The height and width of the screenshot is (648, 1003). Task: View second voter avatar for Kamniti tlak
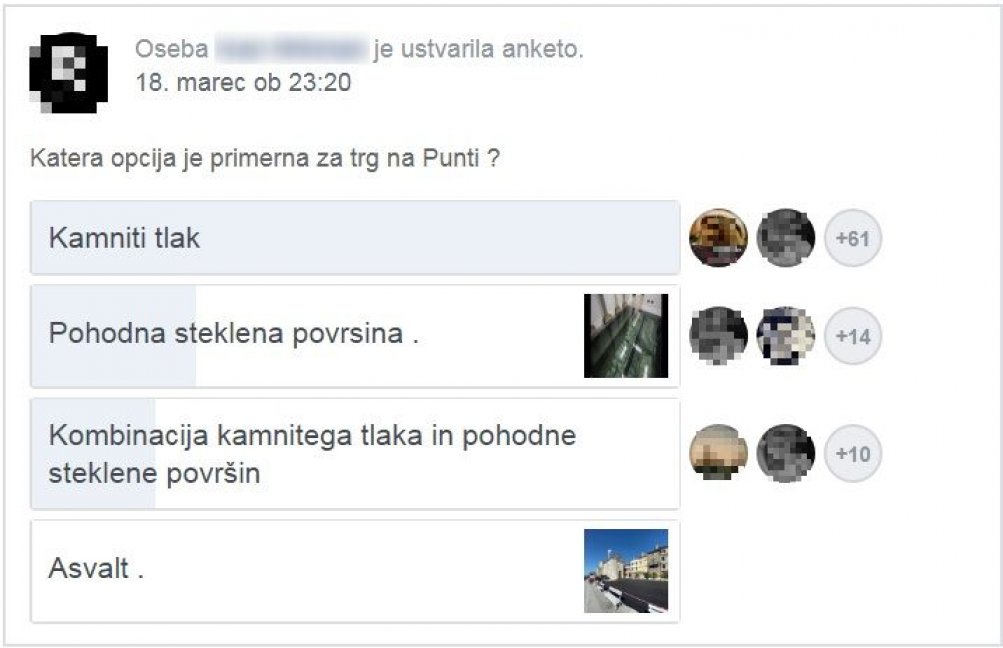pyautogui.click(x=786, y=238)
